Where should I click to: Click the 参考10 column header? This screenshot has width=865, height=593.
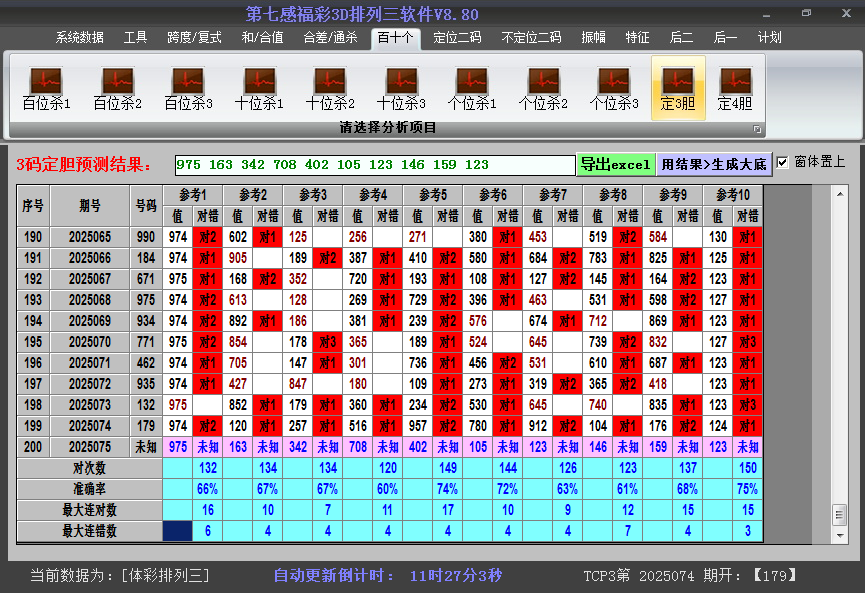733,195
